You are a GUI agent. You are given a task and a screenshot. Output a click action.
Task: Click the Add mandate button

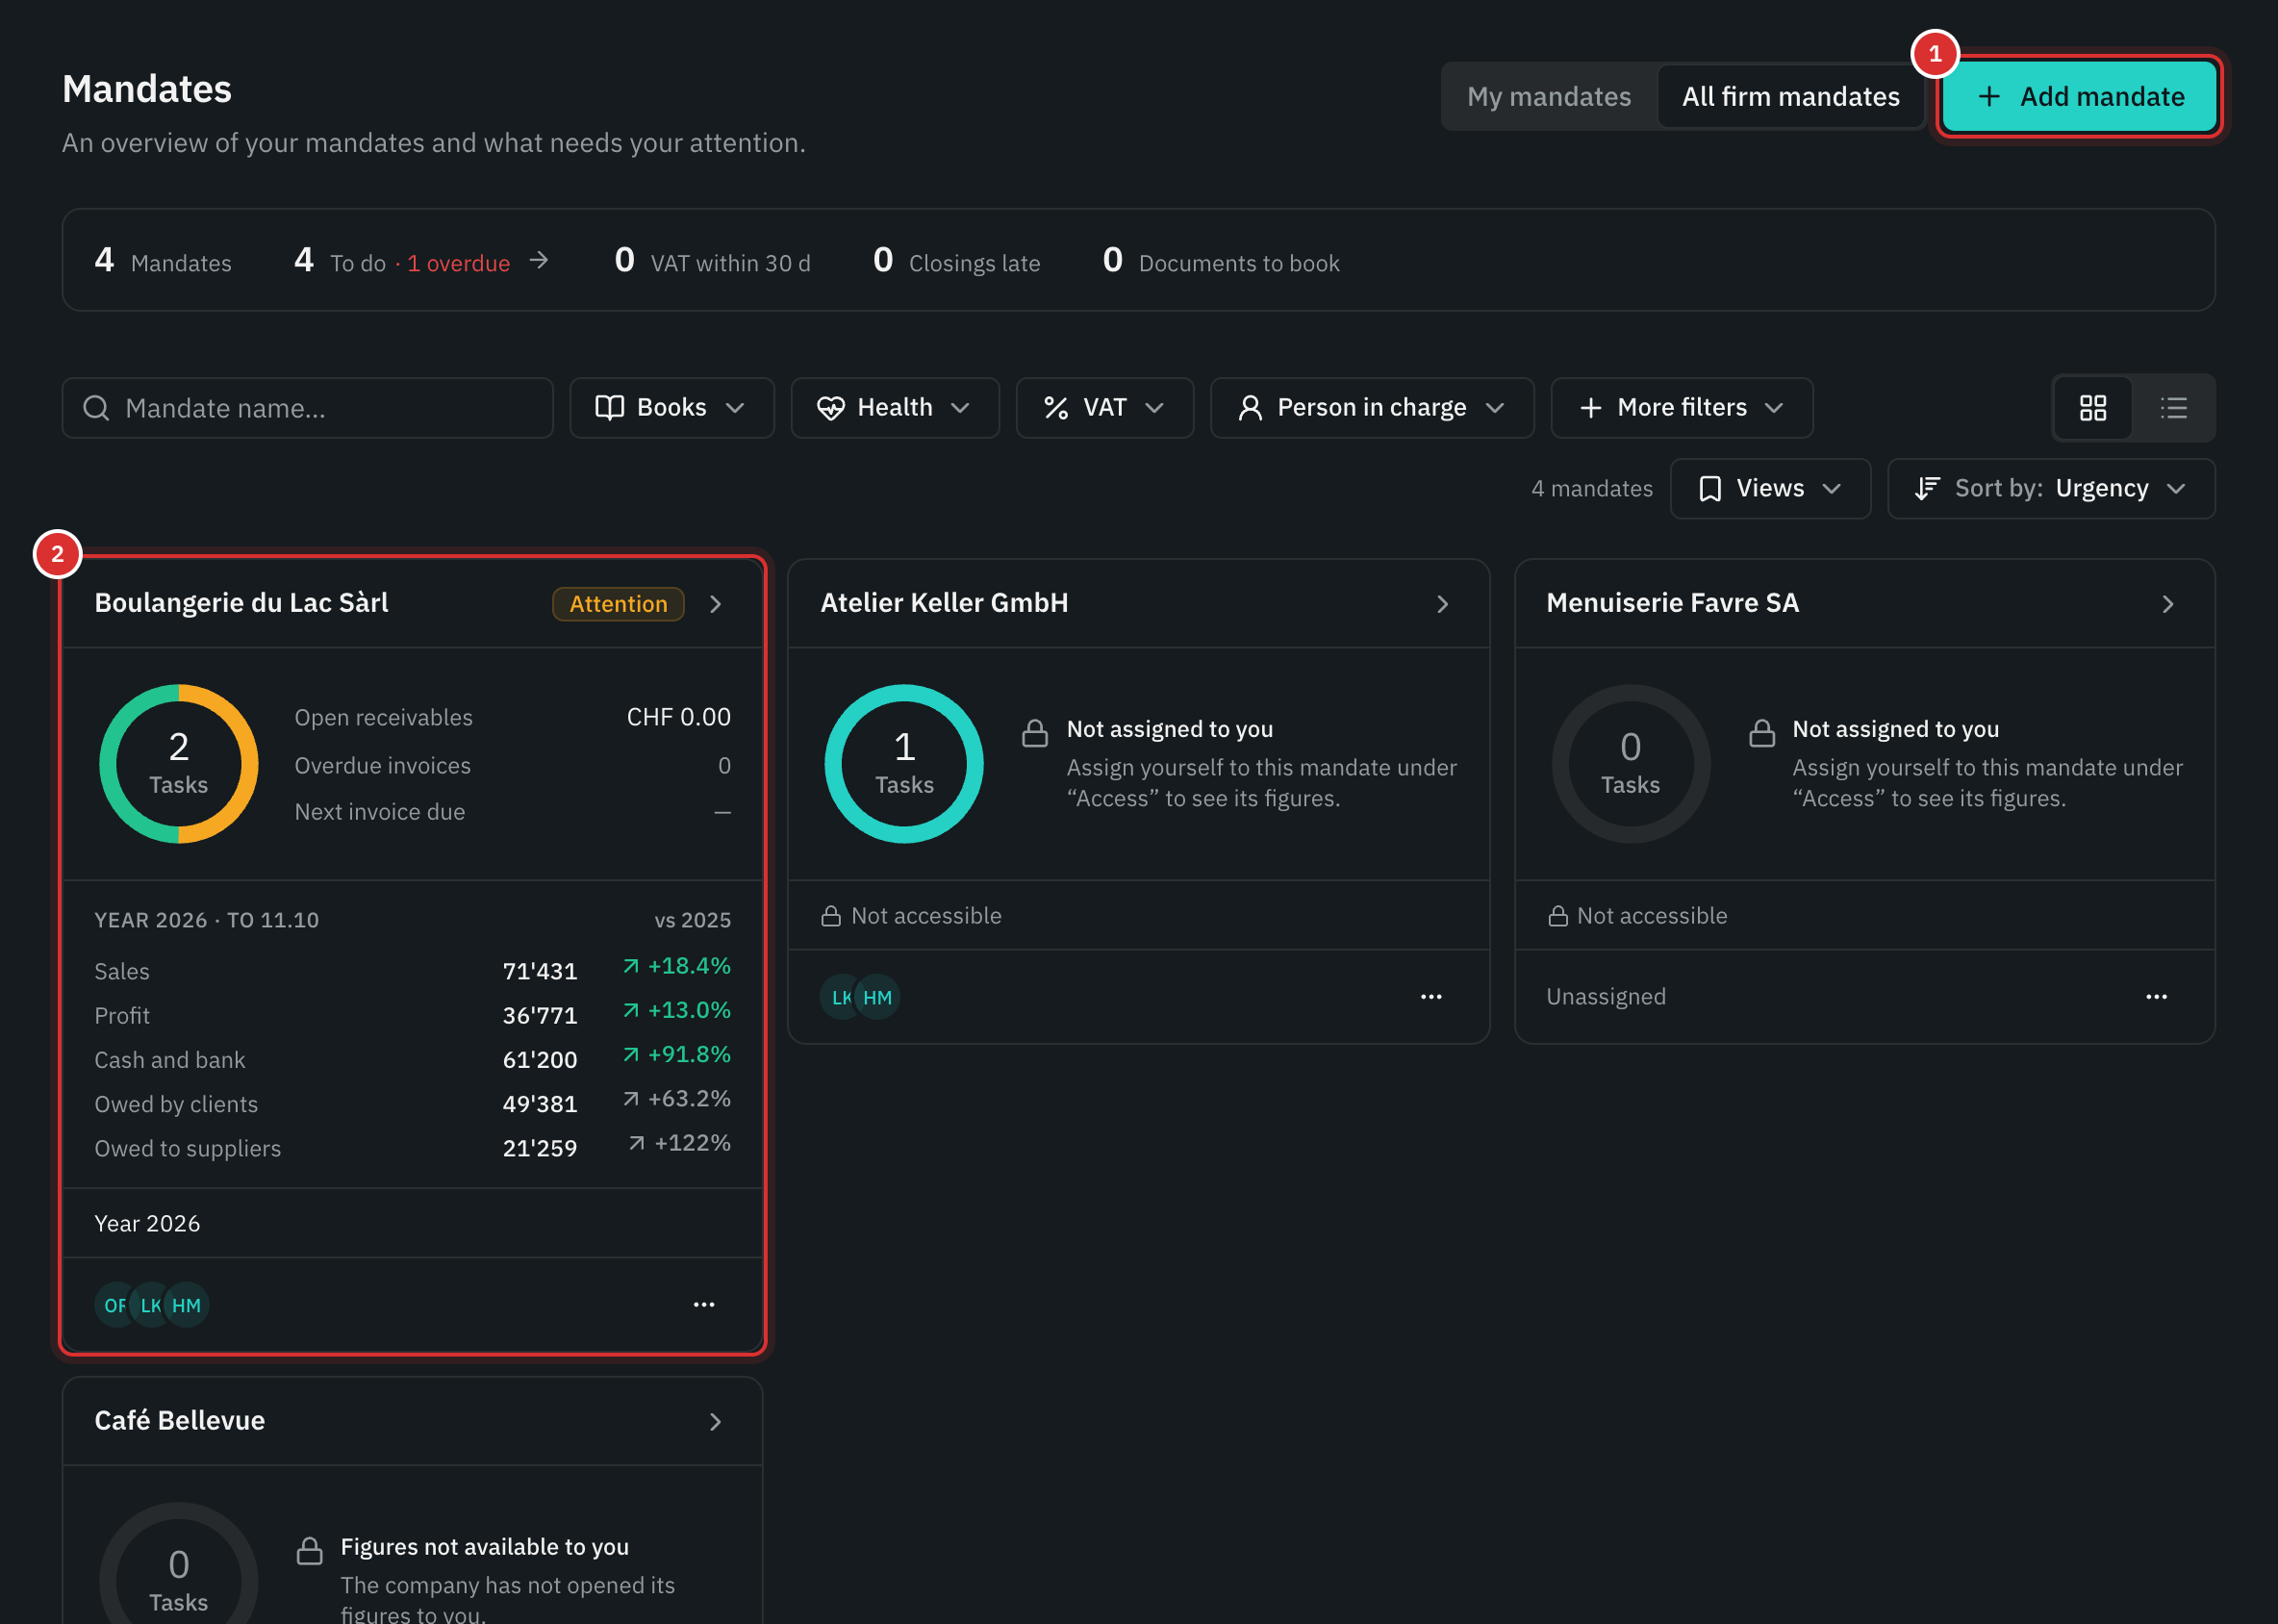[2080, 96]
